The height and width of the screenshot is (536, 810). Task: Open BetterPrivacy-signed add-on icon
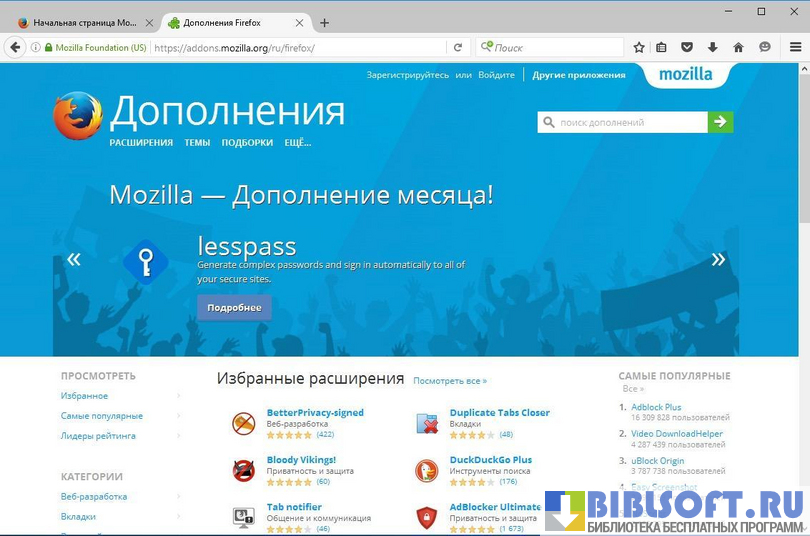coord(243,423)
